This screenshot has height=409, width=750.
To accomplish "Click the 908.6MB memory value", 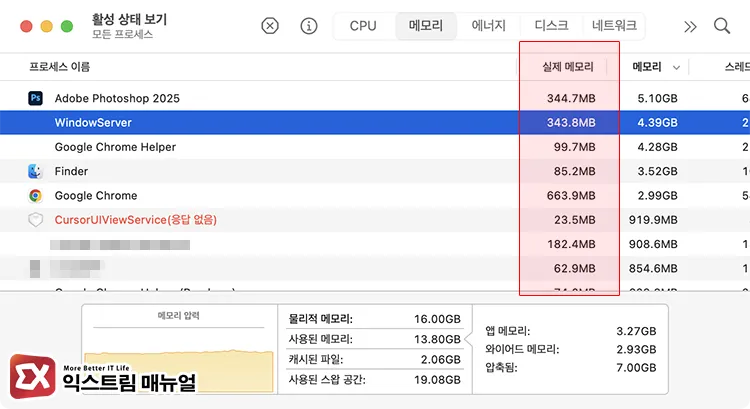I will pyautogui.click(x=653, y=244).
